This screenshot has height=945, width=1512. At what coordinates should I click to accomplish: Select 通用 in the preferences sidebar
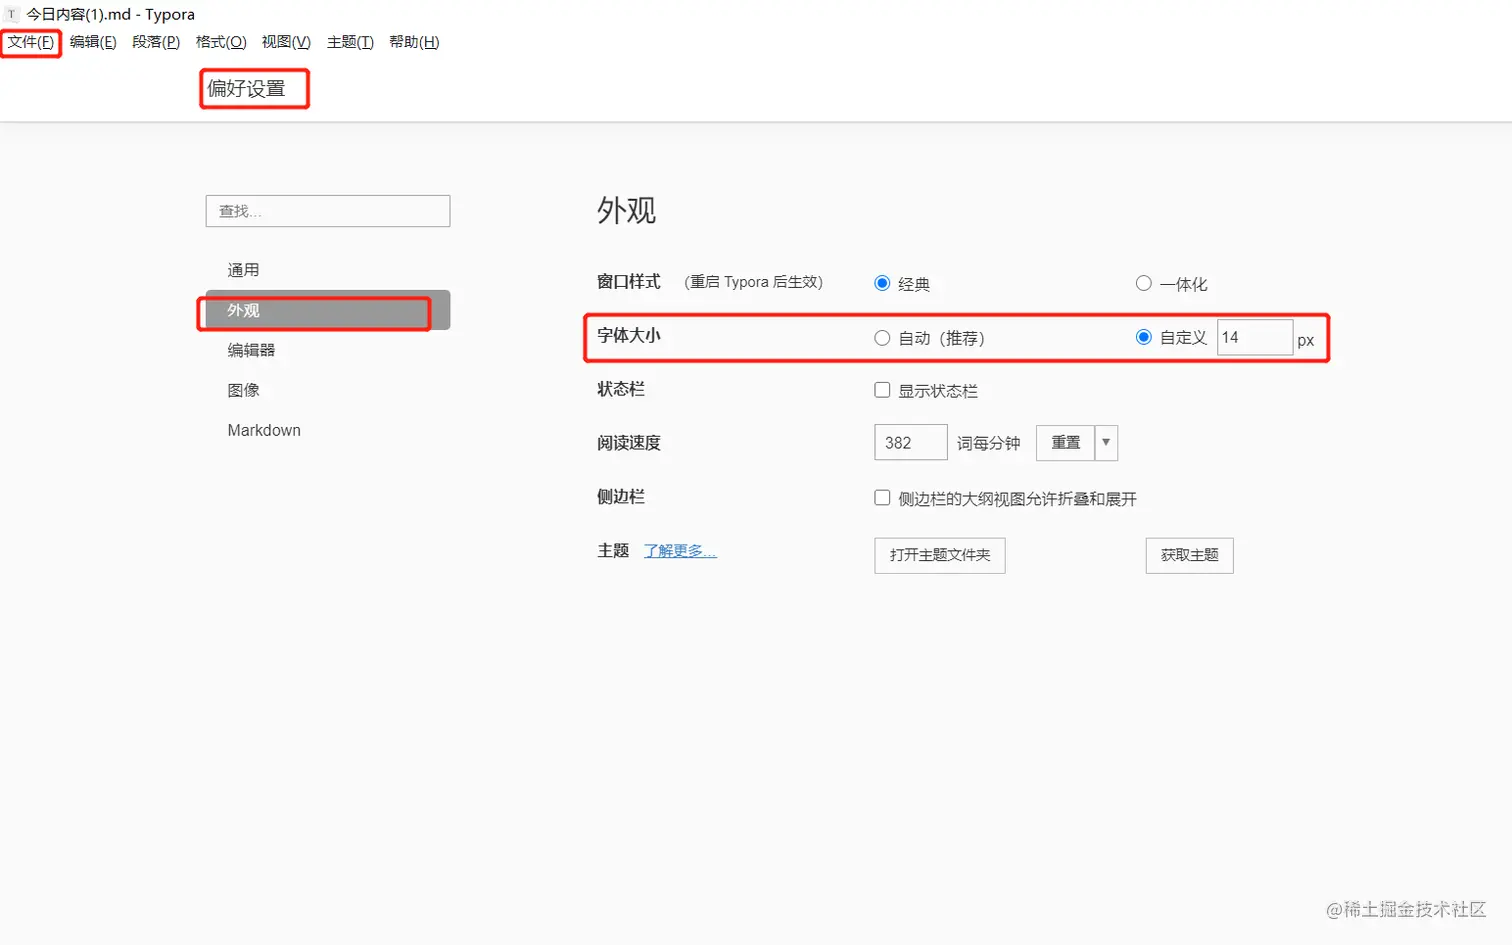(x=328, y=270)
